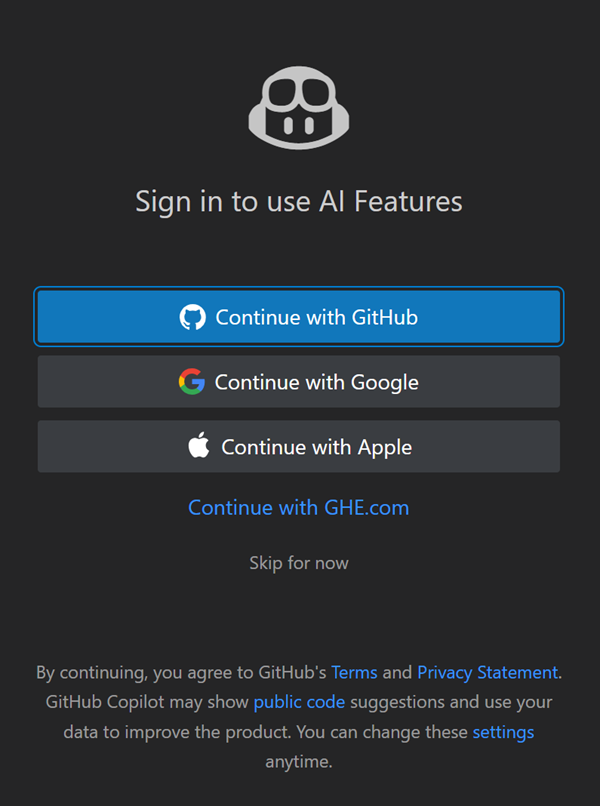Continue with Google
This screenshot has width=600, height=806.
299,381
